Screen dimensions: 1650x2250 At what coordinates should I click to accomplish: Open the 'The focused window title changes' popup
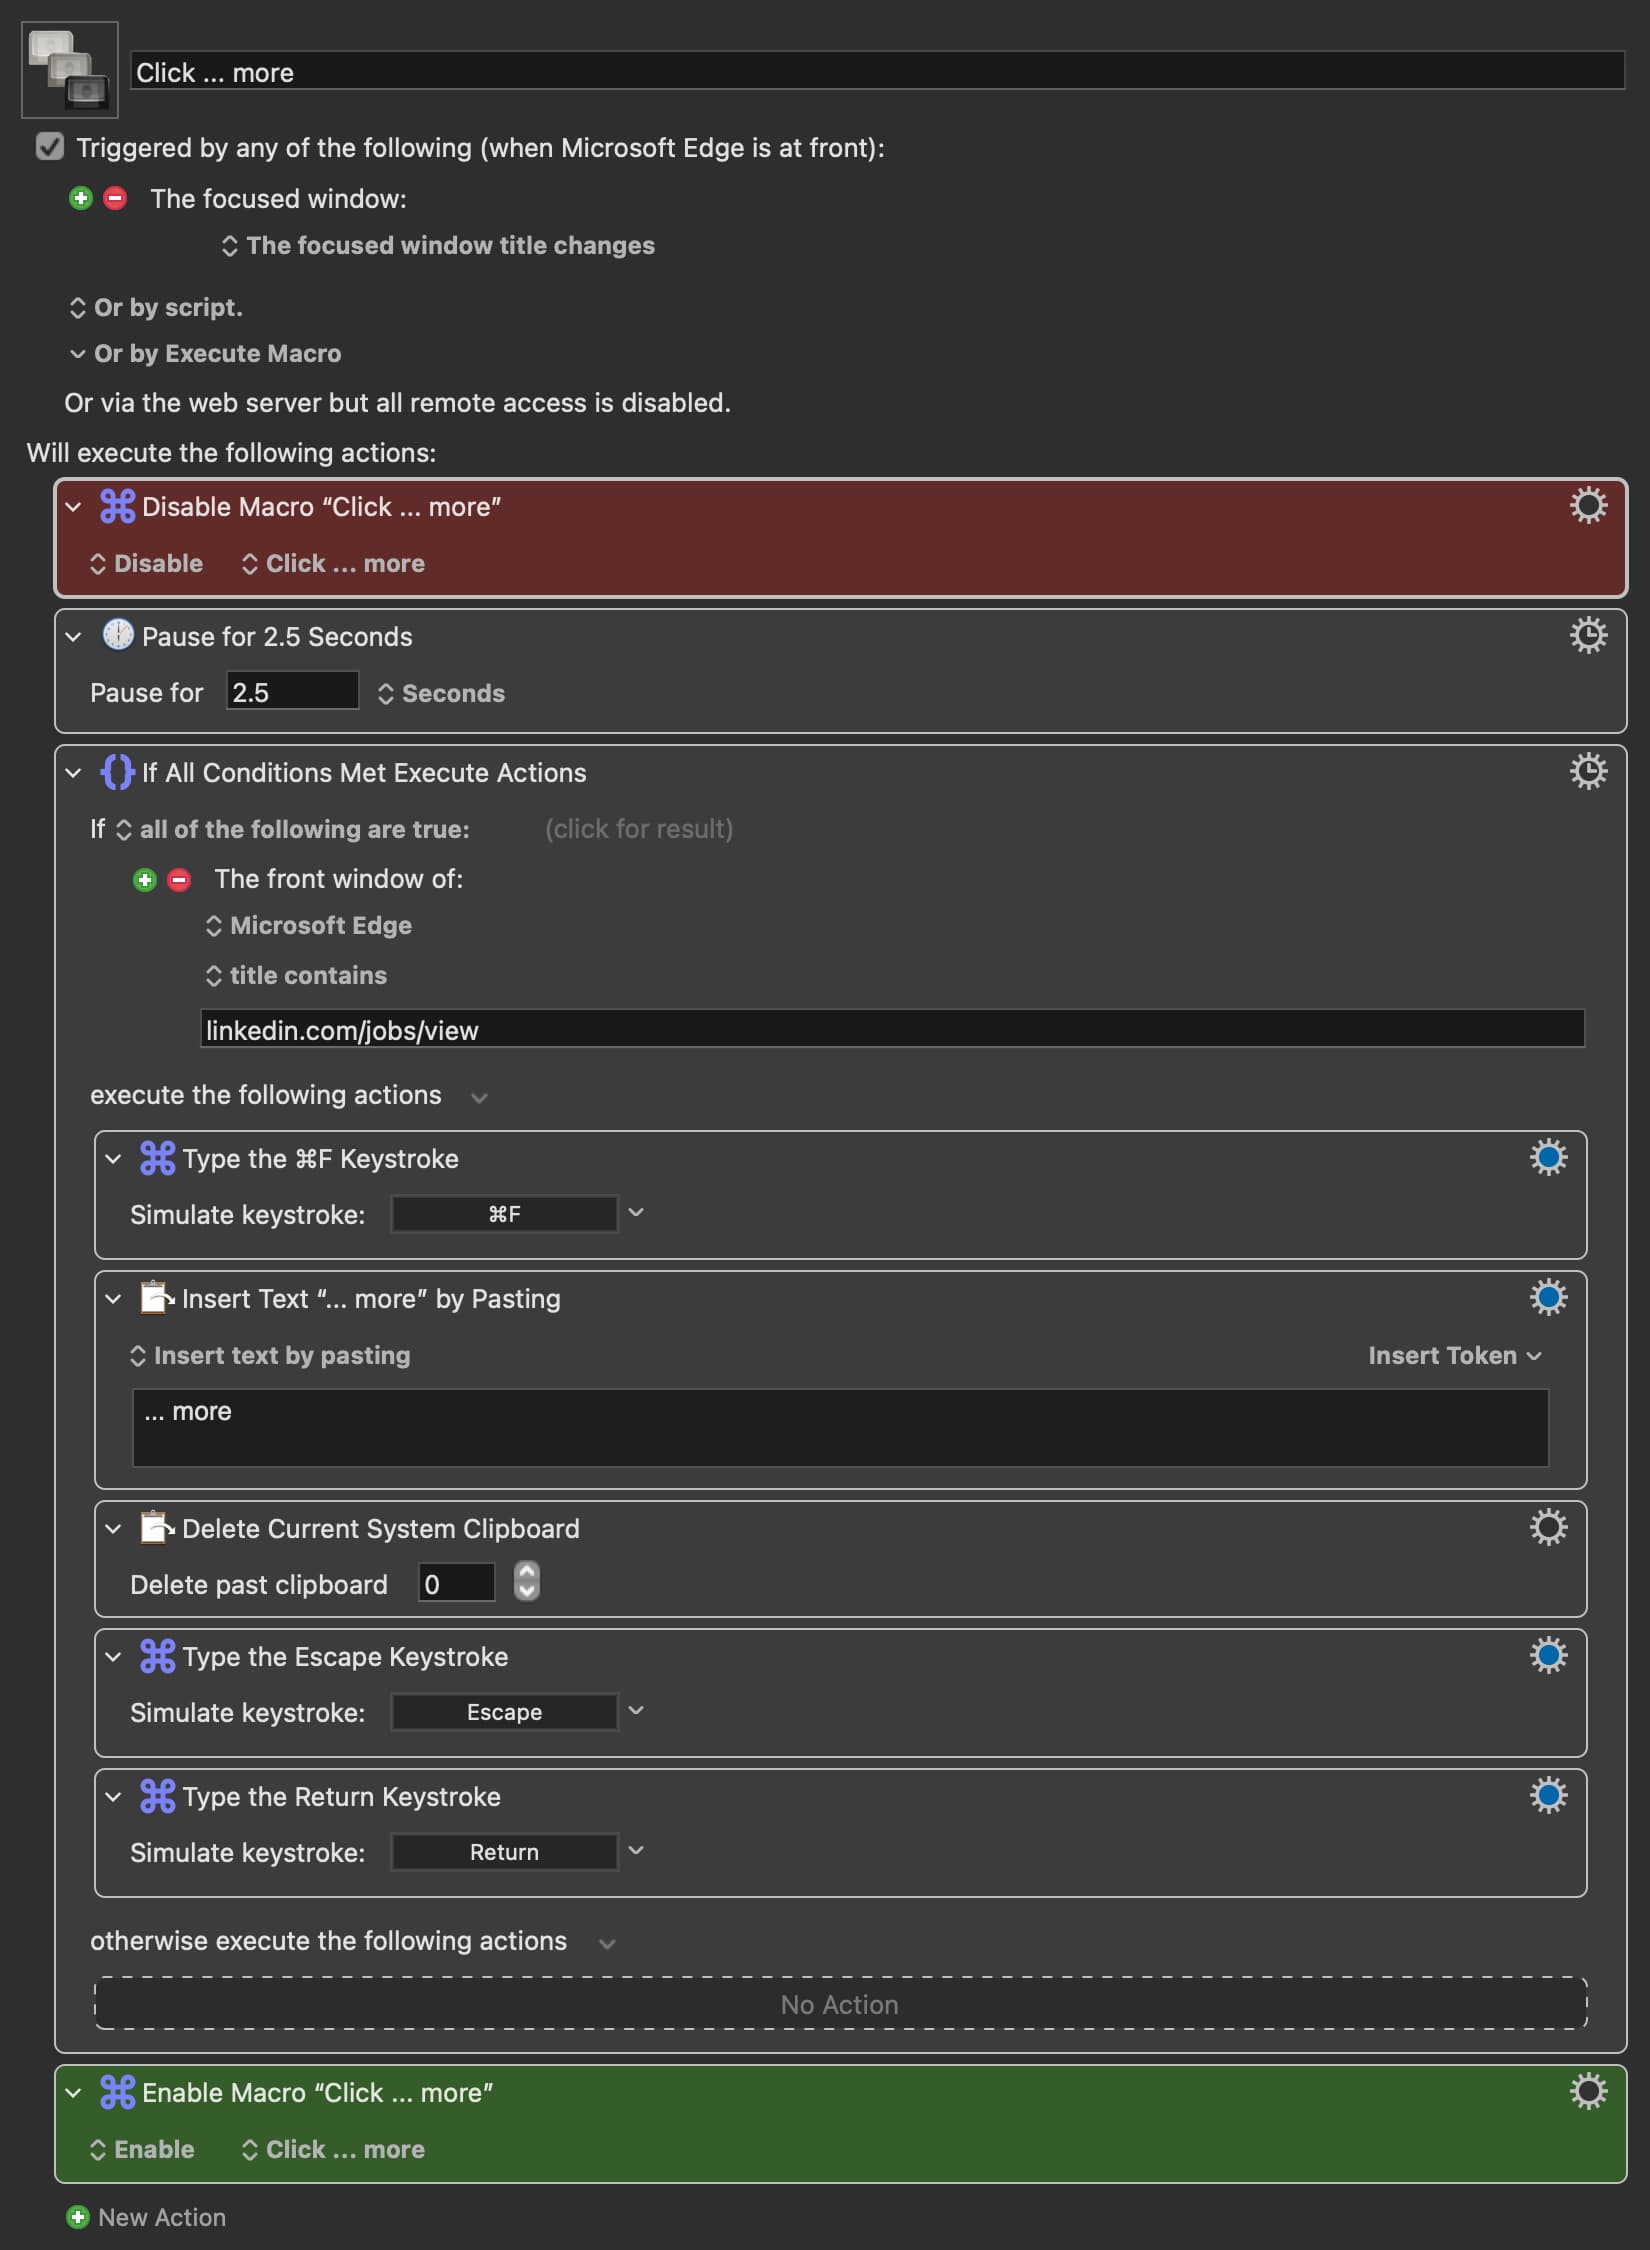pyautogui.click(x=438, y=246)
